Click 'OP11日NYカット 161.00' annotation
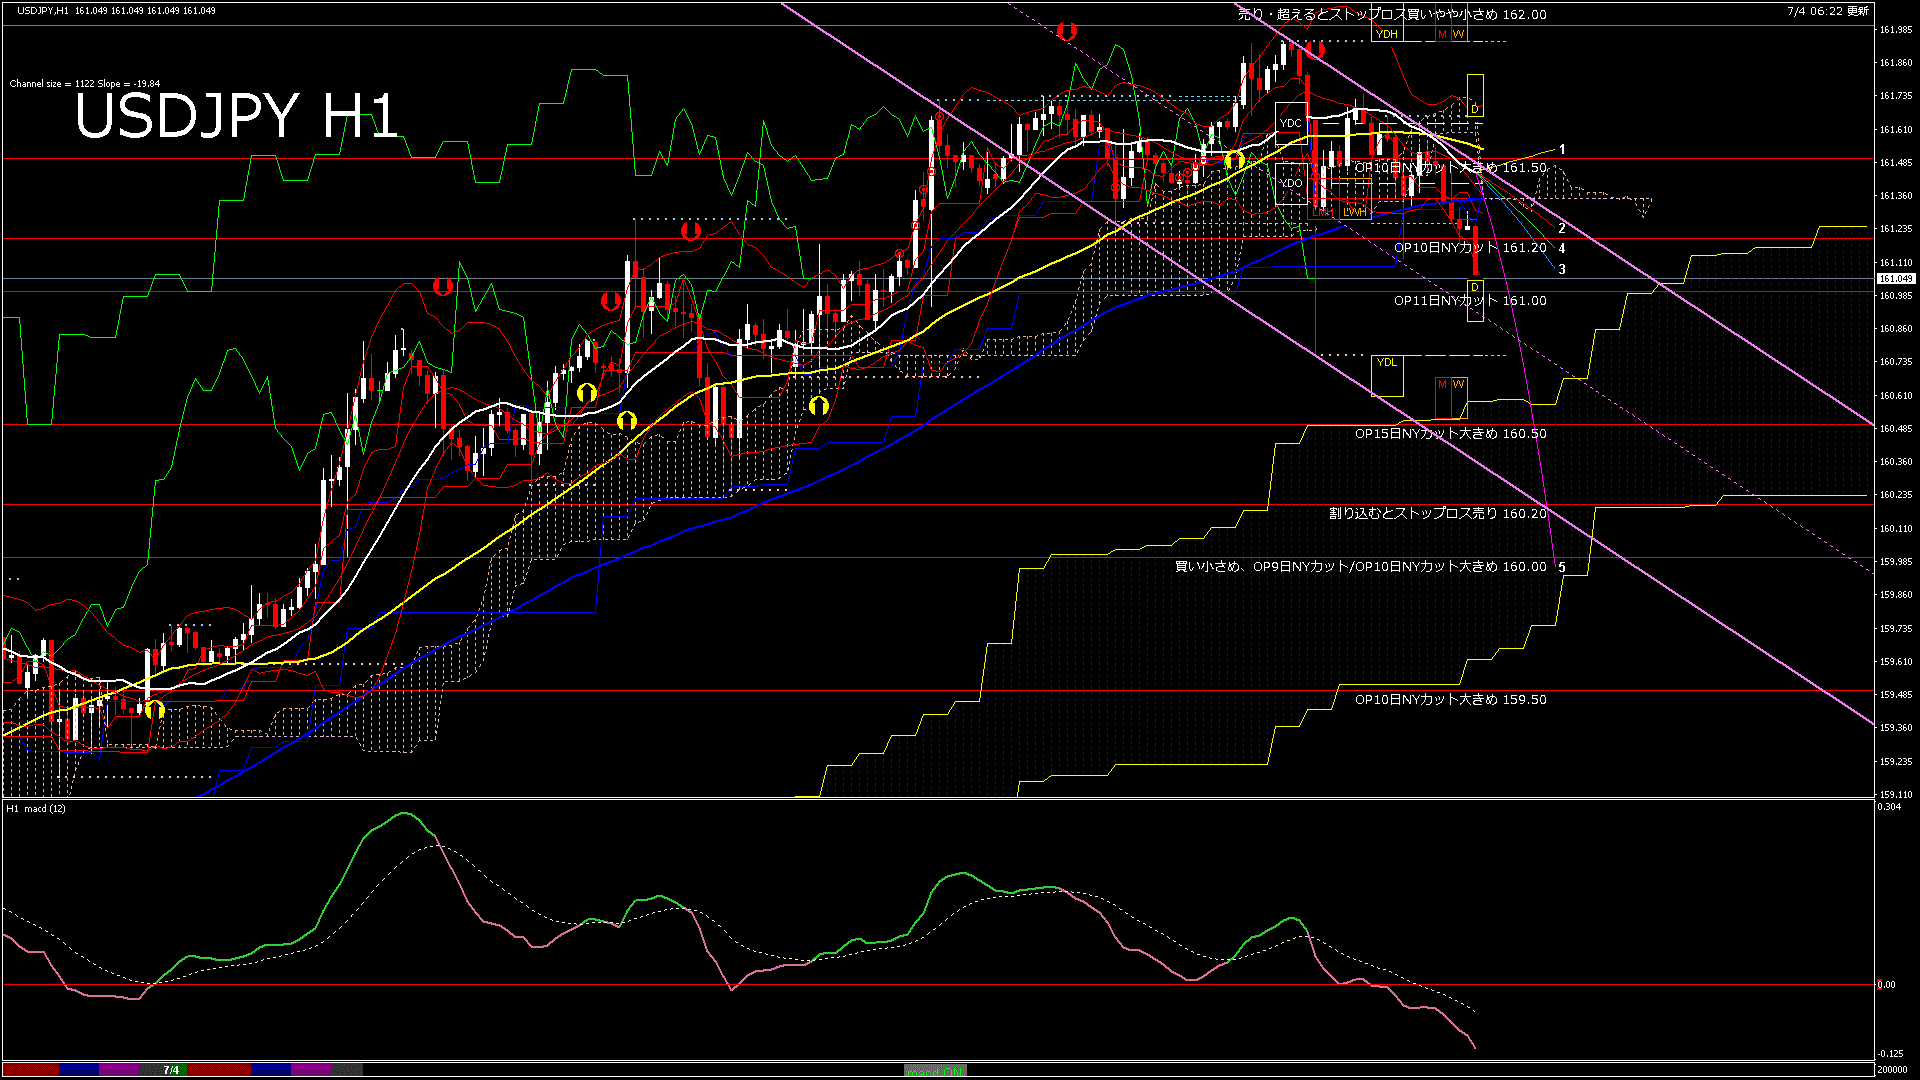The height and width of the screenshot is (1080, 1920). pyautogui.click(x=1470, y=301)
